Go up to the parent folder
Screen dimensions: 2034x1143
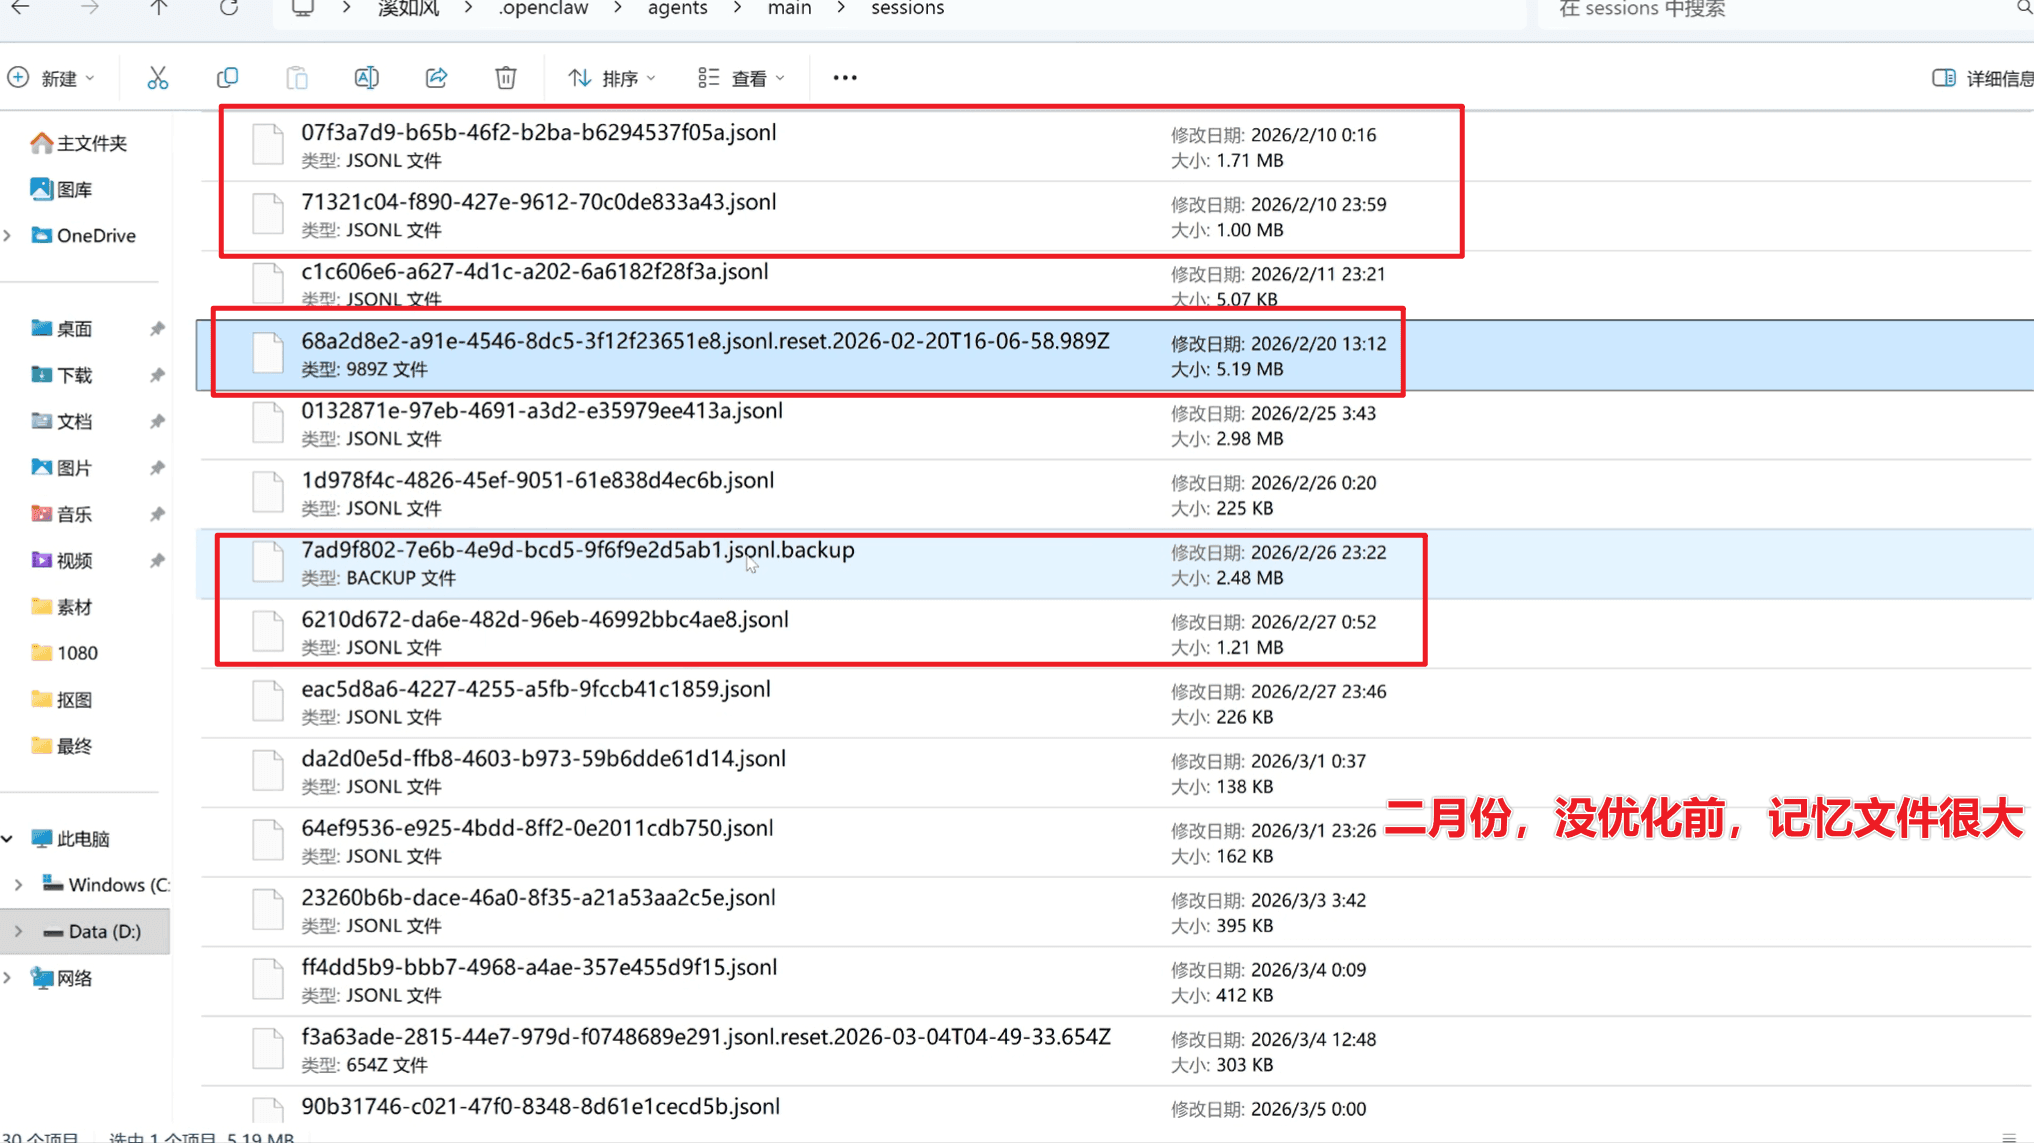pyautogui.click(x=158, y=9)
